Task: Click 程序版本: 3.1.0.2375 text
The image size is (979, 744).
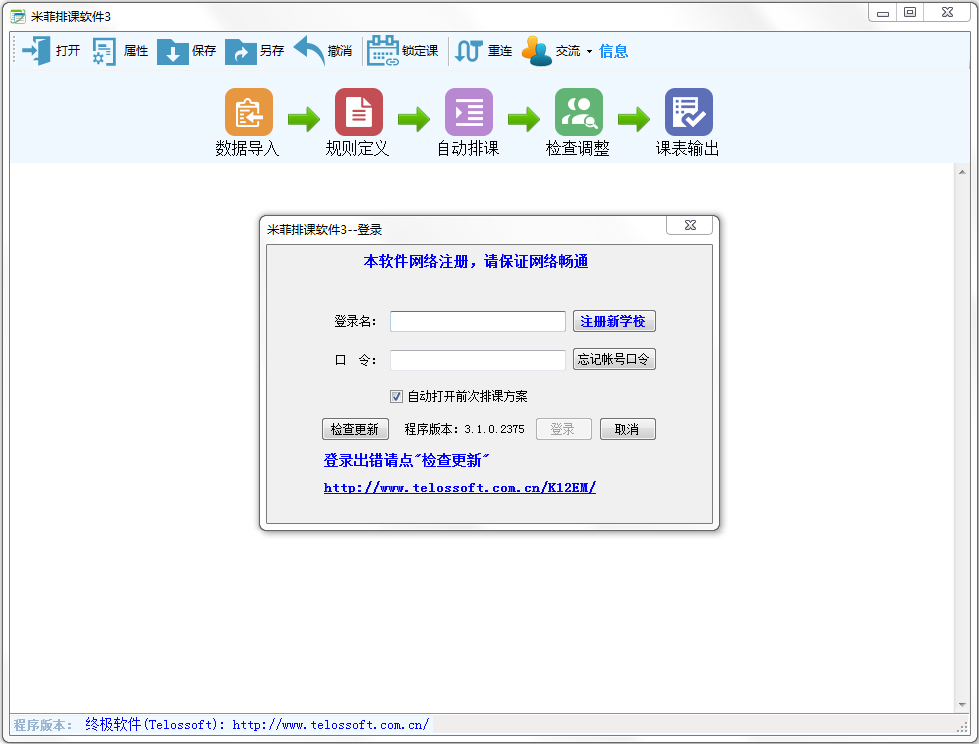Action: [465, 429]
